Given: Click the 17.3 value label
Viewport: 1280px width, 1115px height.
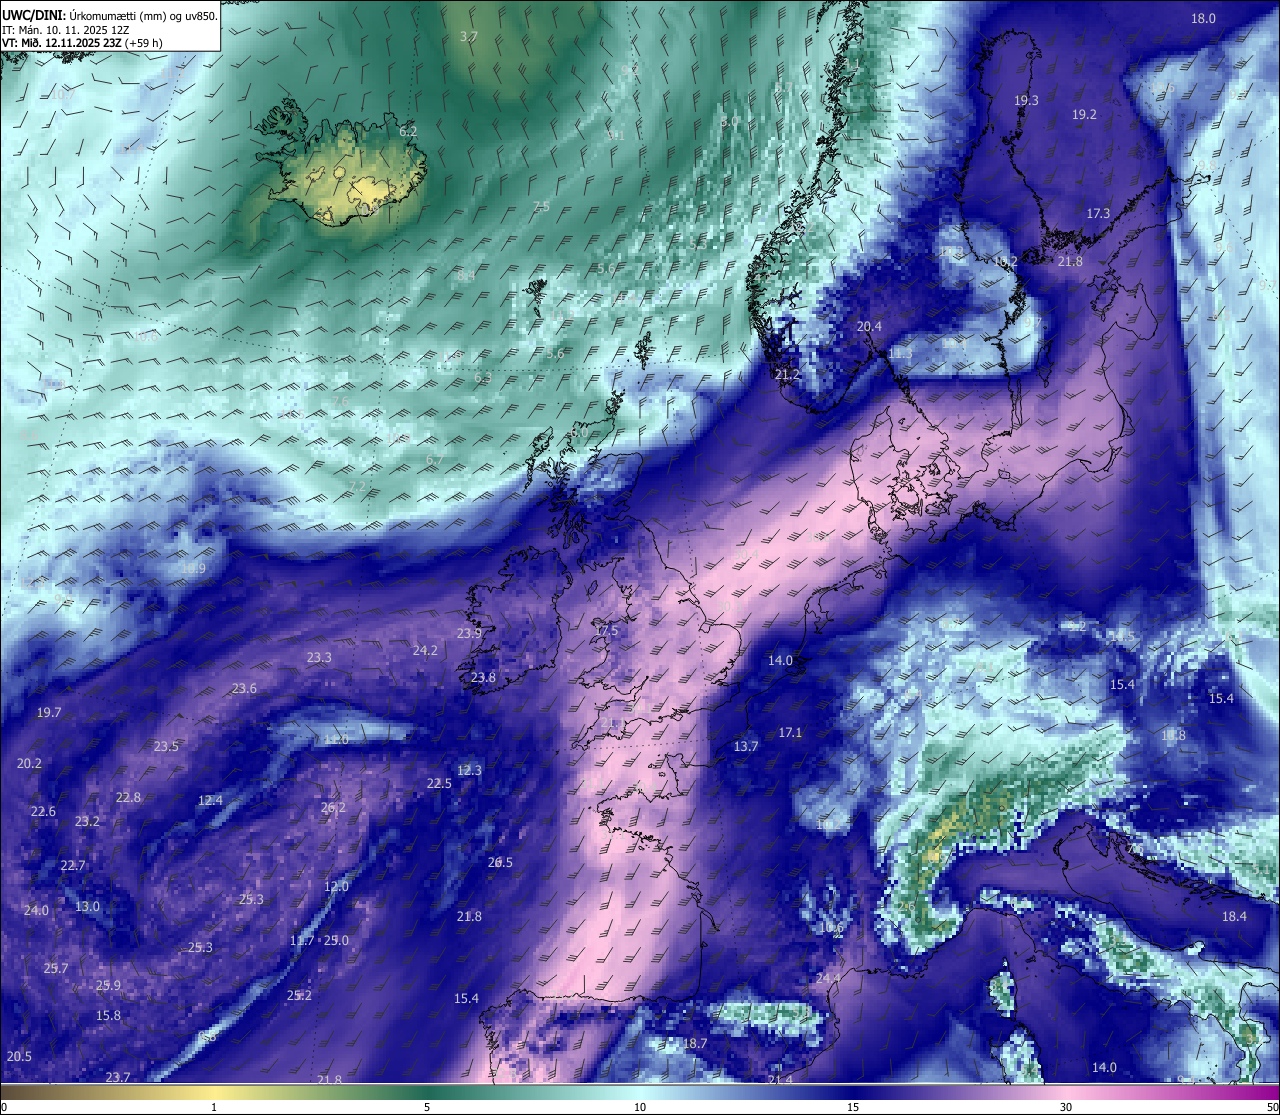Looking at the screenshot, I should click(1098, 213).
